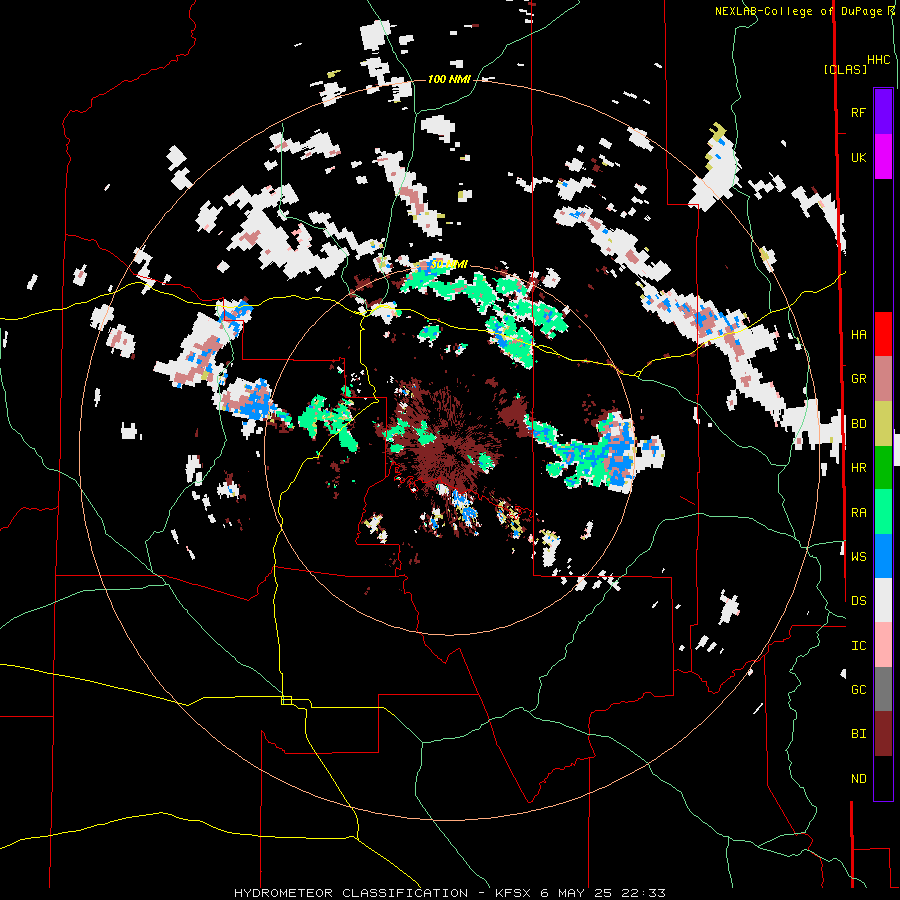
Task: Click the RA legend label
Action: 858,512
